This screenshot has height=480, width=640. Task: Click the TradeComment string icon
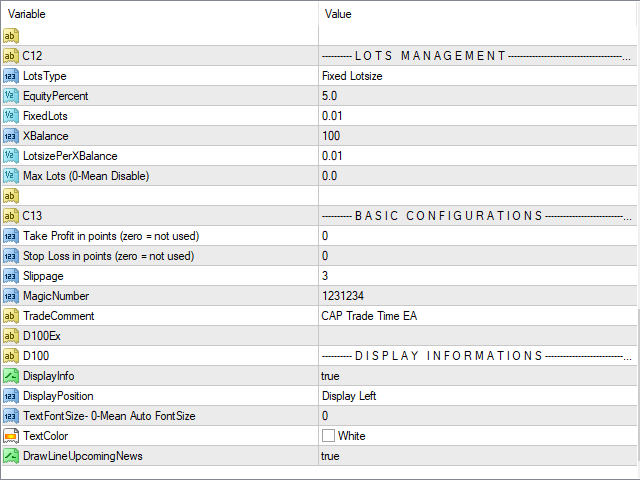11,316
